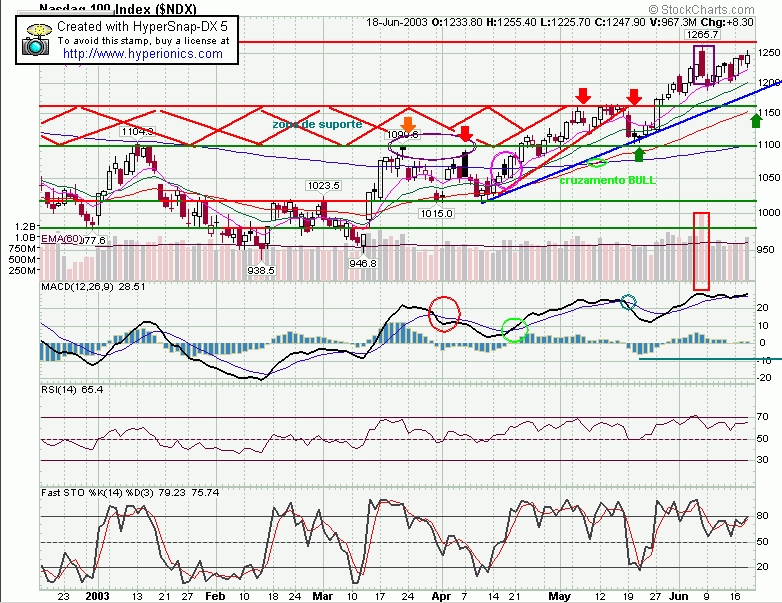Click the MACD(12,26,9) 28.51 indicator label
782x603 pixels.
coord(93,287)
